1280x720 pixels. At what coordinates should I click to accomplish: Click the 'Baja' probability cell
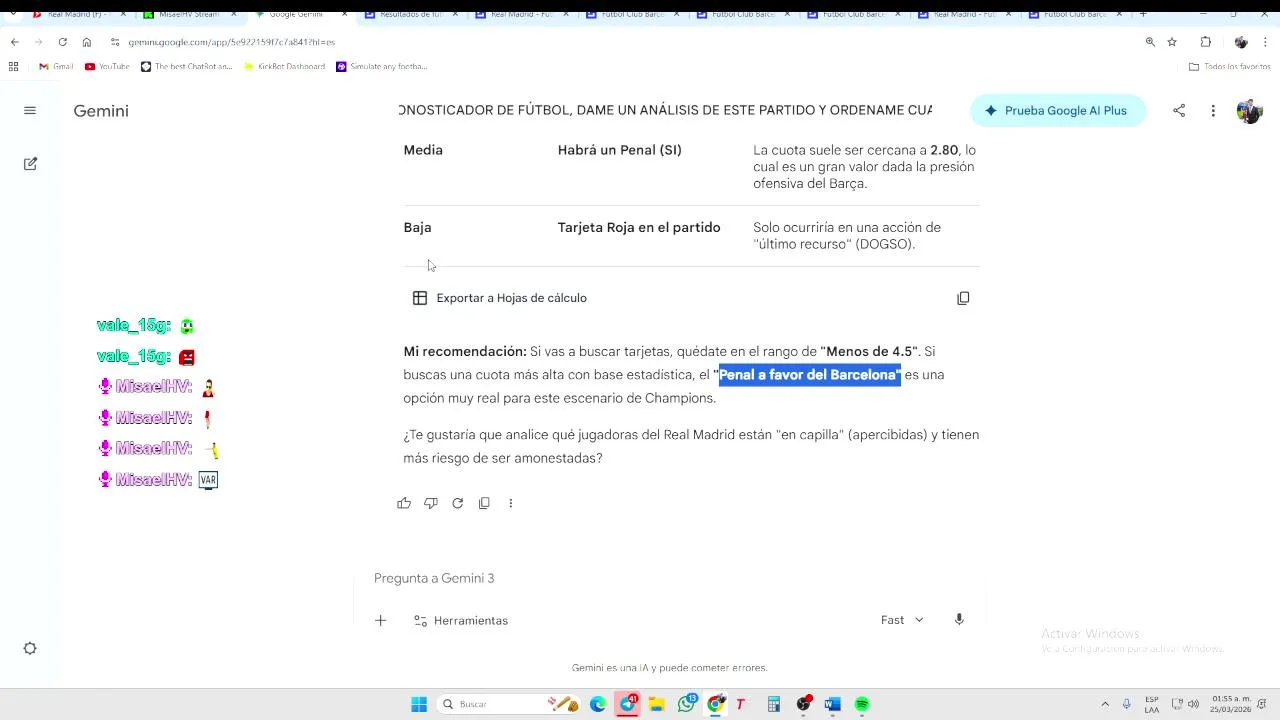pyautogui.click(x=417, y=228)
